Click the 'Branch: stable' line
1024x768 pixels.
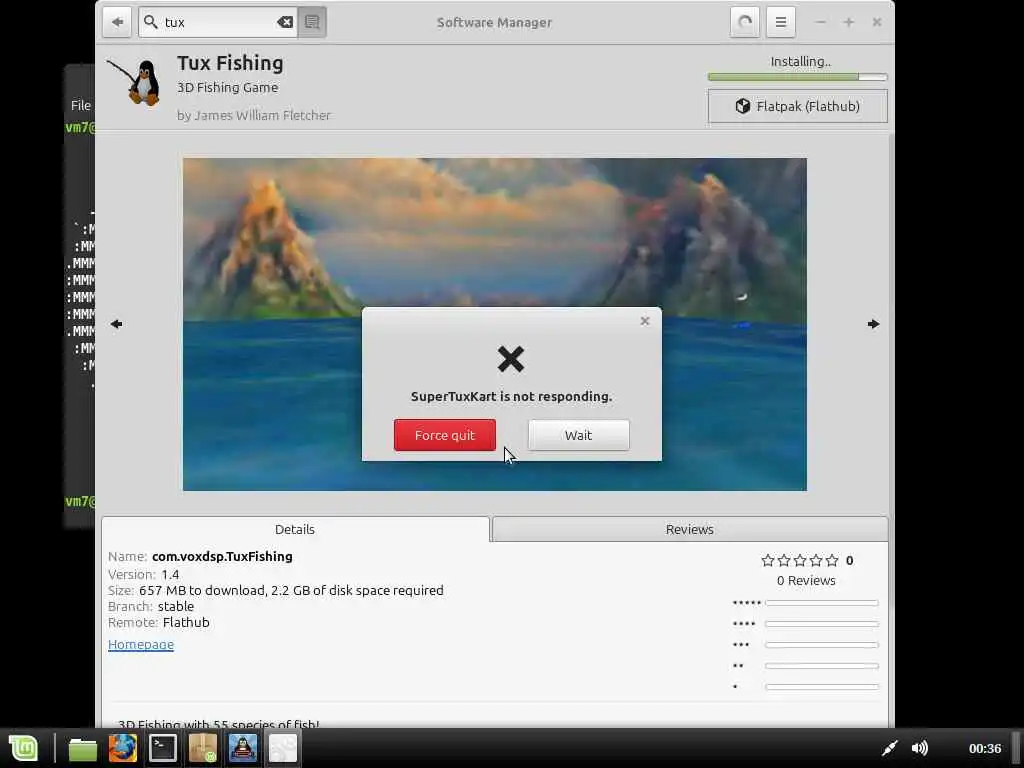[151, 606]
